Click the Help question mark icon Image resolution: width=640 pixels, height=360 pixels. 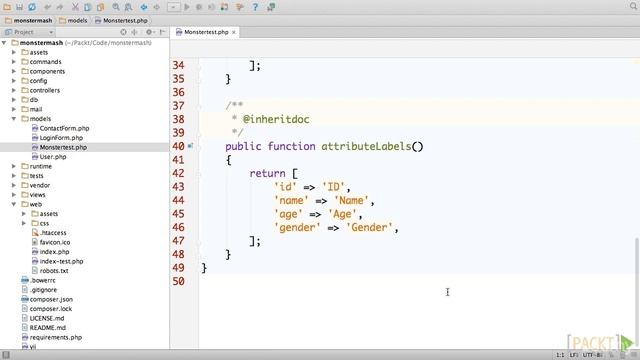[x=255, y=7]
